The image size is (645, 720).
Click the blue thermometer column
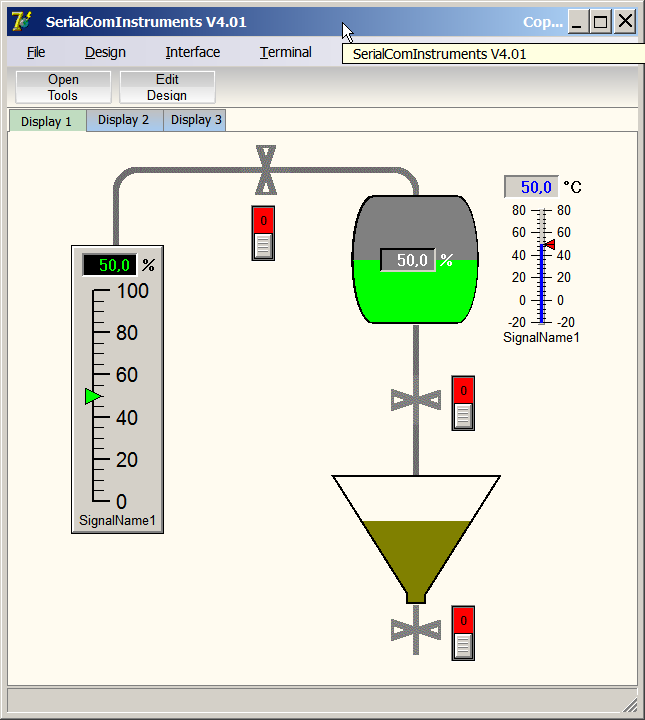[x=542, y=283]
